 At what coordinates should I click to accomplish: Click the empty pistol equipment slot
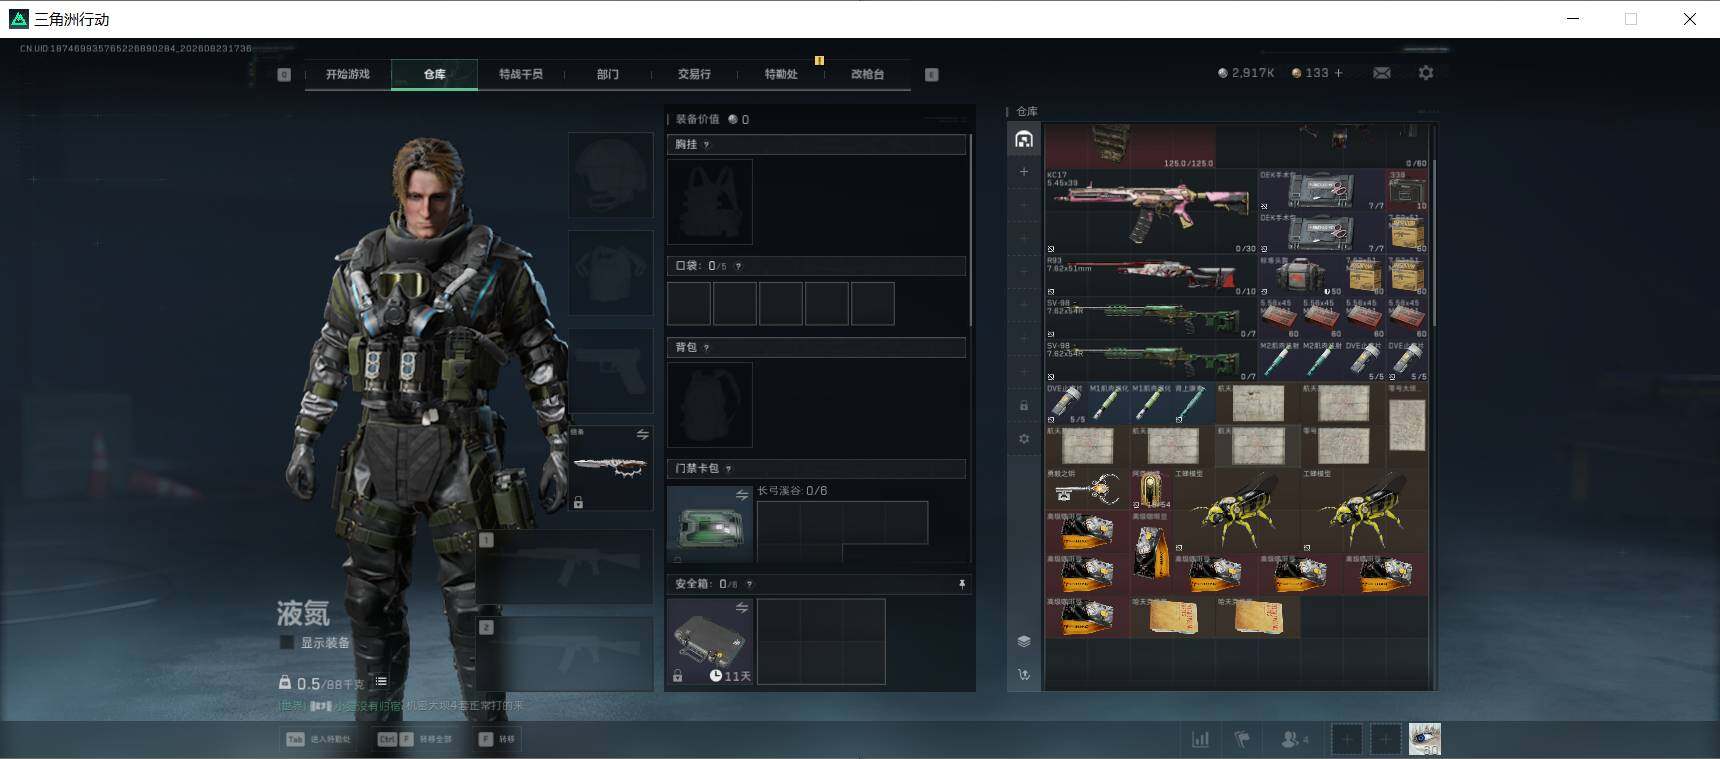[611, 371]
